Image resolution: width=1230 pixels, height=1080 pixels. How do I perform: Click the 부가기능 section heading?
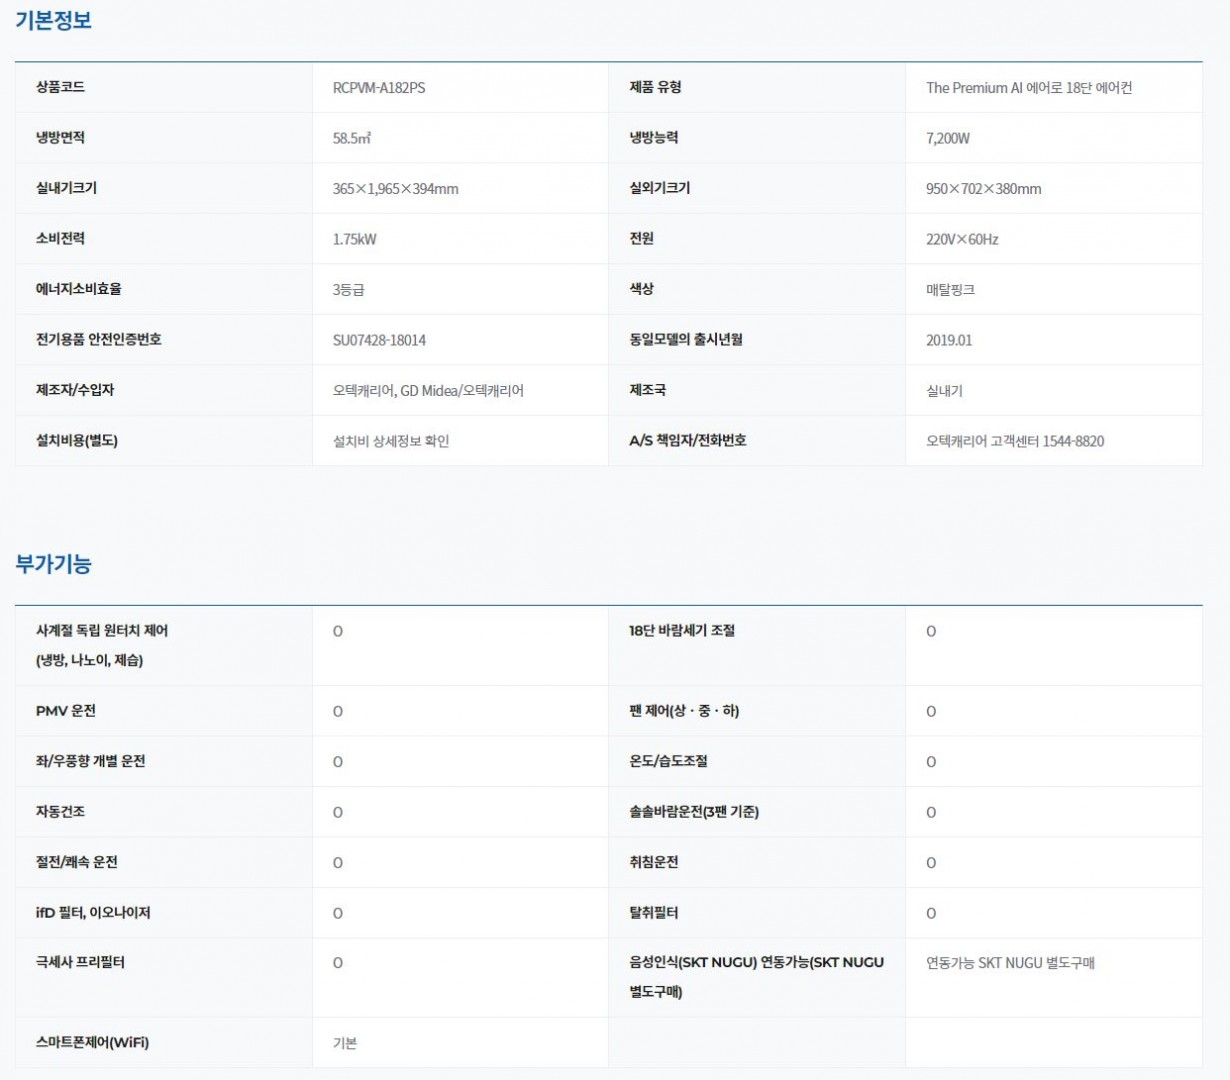53,564
